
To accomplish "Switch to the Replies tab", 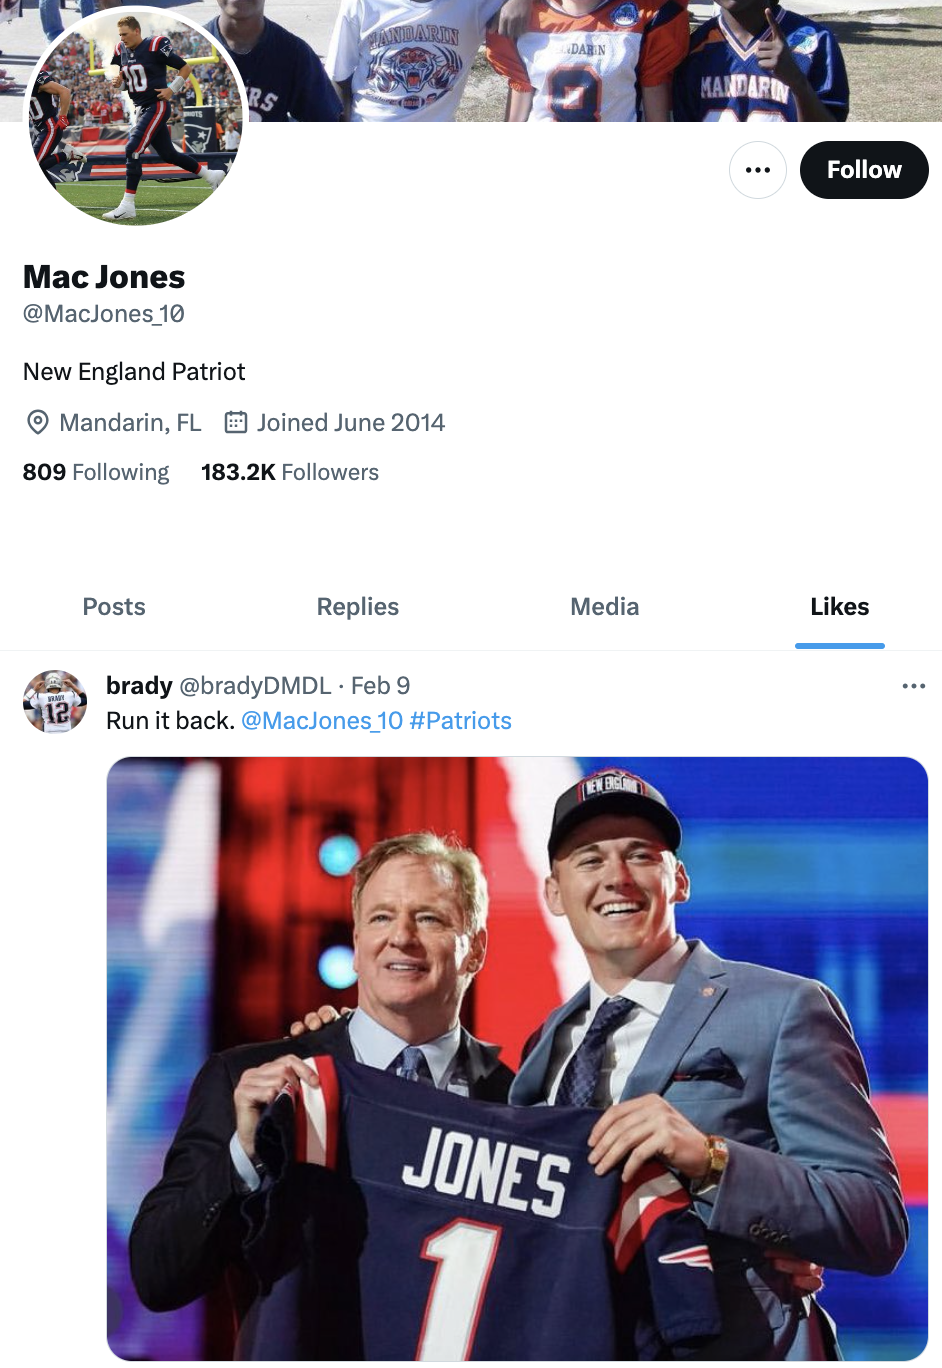I will coord(358,607).
